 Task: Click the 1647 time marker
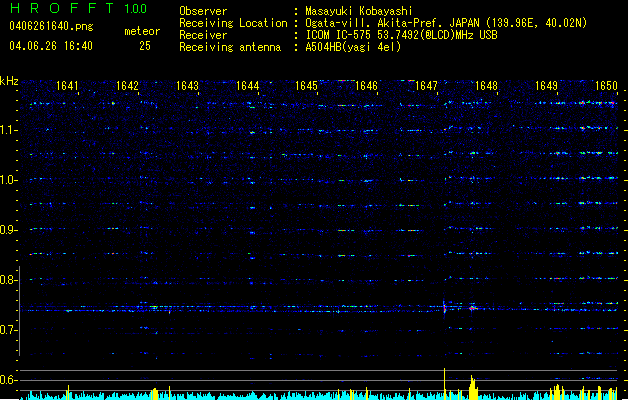[426, 85]
